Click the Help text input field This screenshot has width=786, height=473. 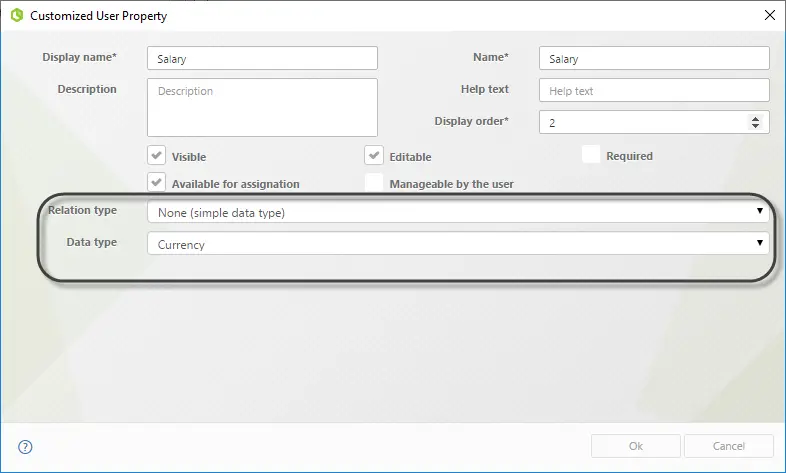tap(654, 90)
